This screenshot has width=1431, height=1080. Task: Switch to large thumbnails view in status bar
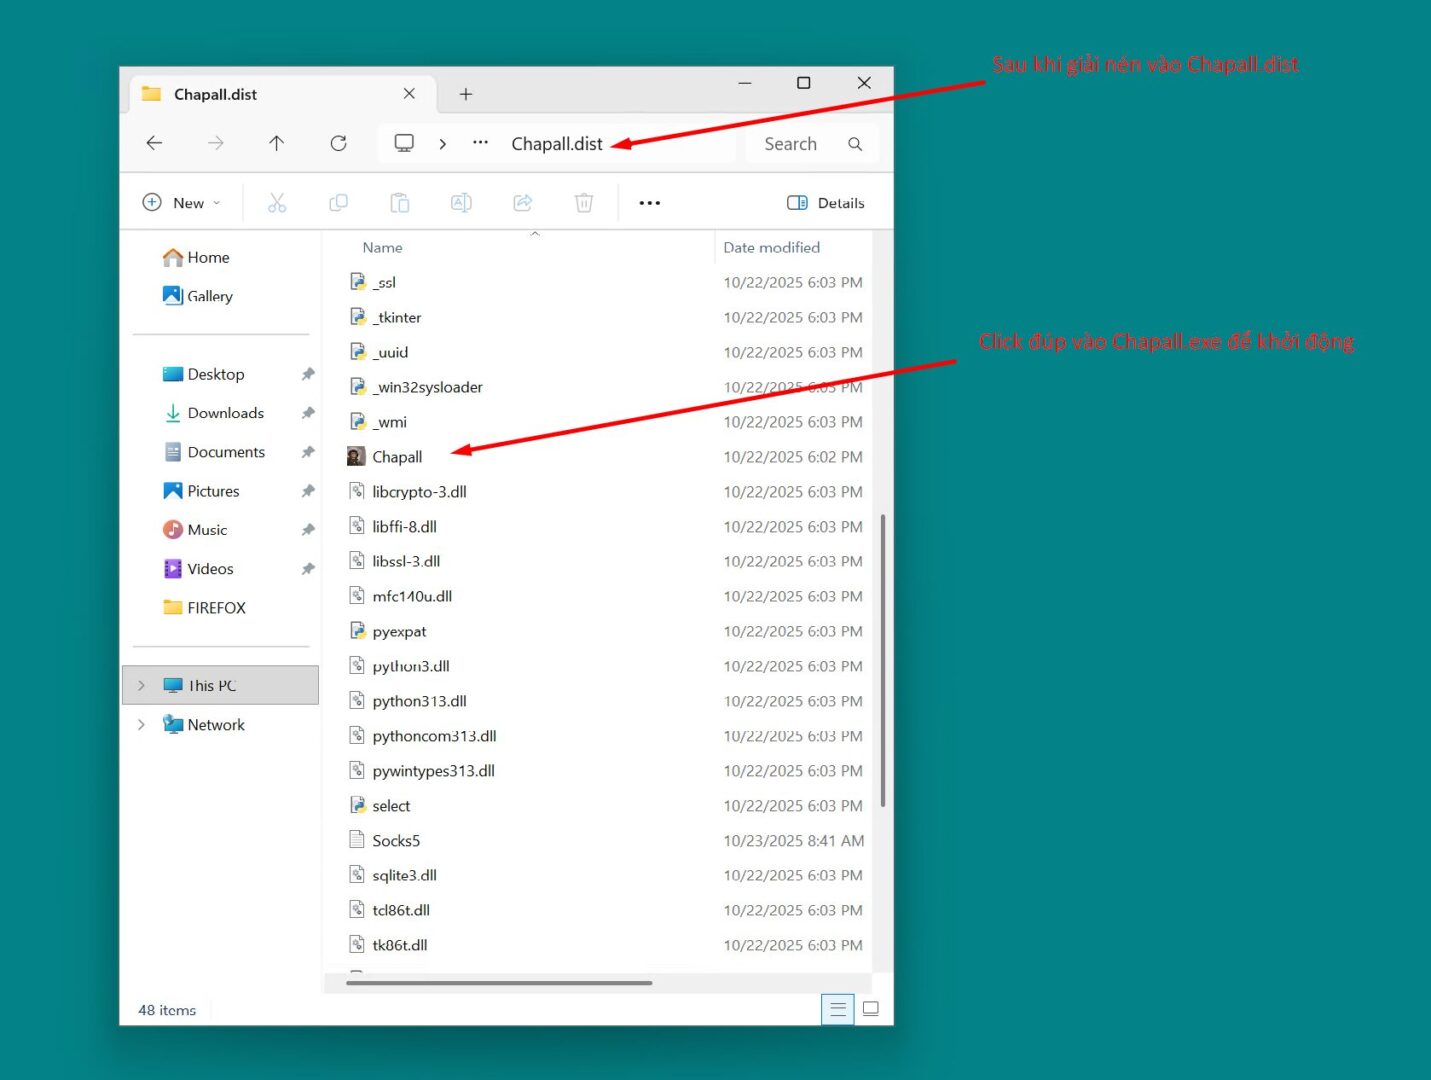pyautogui.click(x=871, y=1009)
